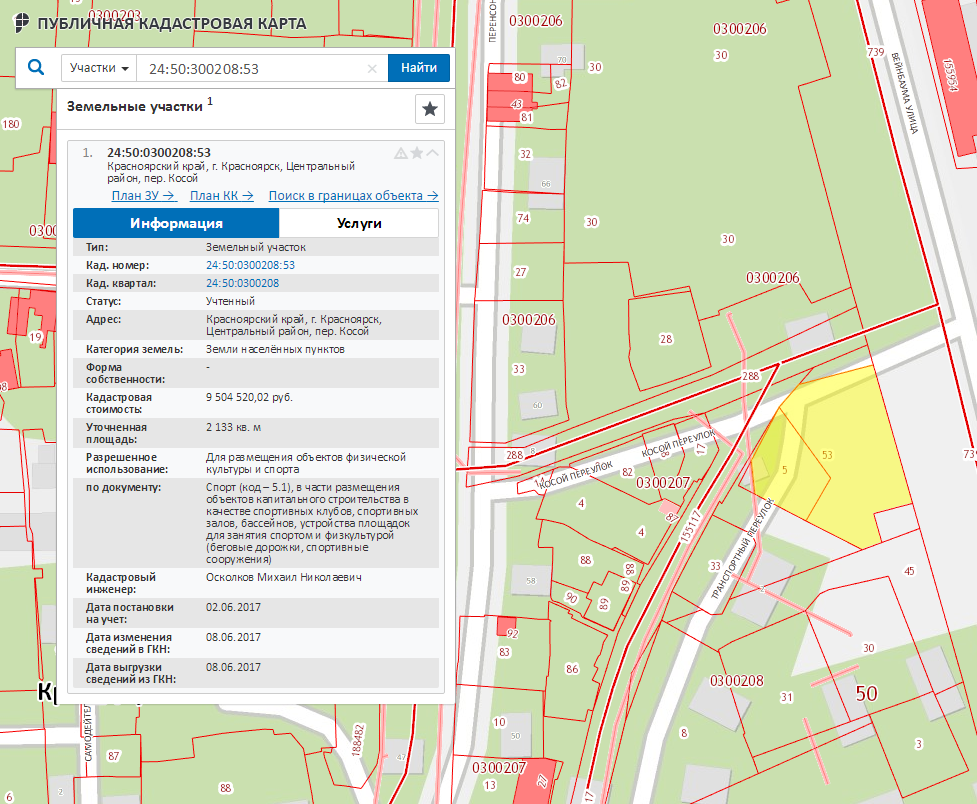The image size is (977, 804).
Task: Open cadastral number 24:50:0300208:53 link
Action: (x=250, y=265)
